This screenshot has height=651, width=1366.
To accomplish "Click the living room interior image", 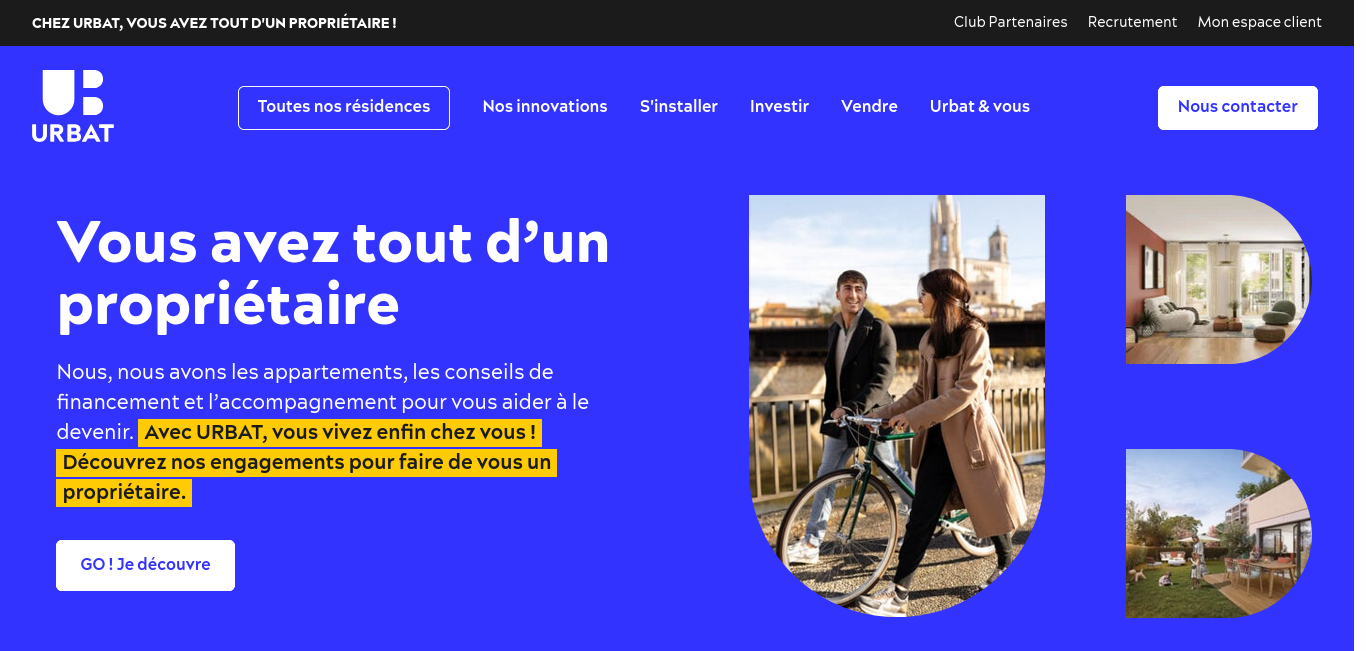I will tap(1218, 279).
